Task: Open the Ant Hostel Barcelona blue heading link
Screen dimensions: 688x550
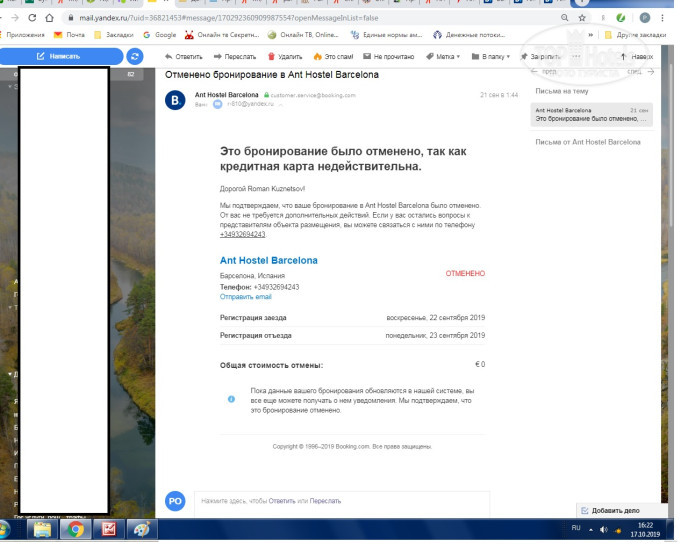Action: click(269, 260)
